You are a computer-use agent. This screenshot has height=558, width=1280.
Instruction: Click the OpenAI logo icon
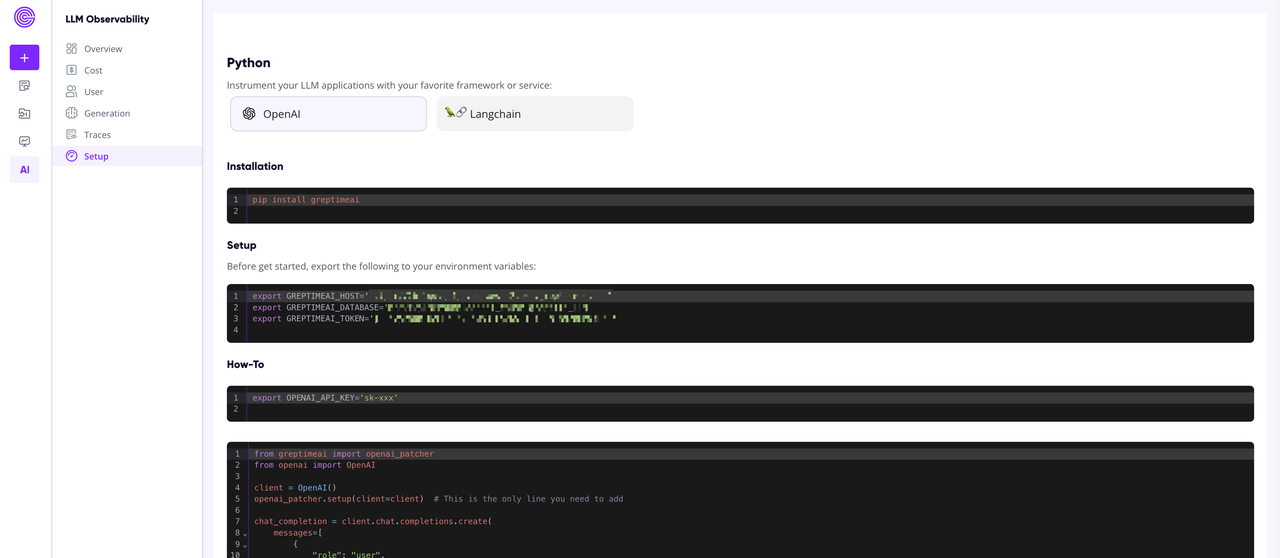point(249,114)
